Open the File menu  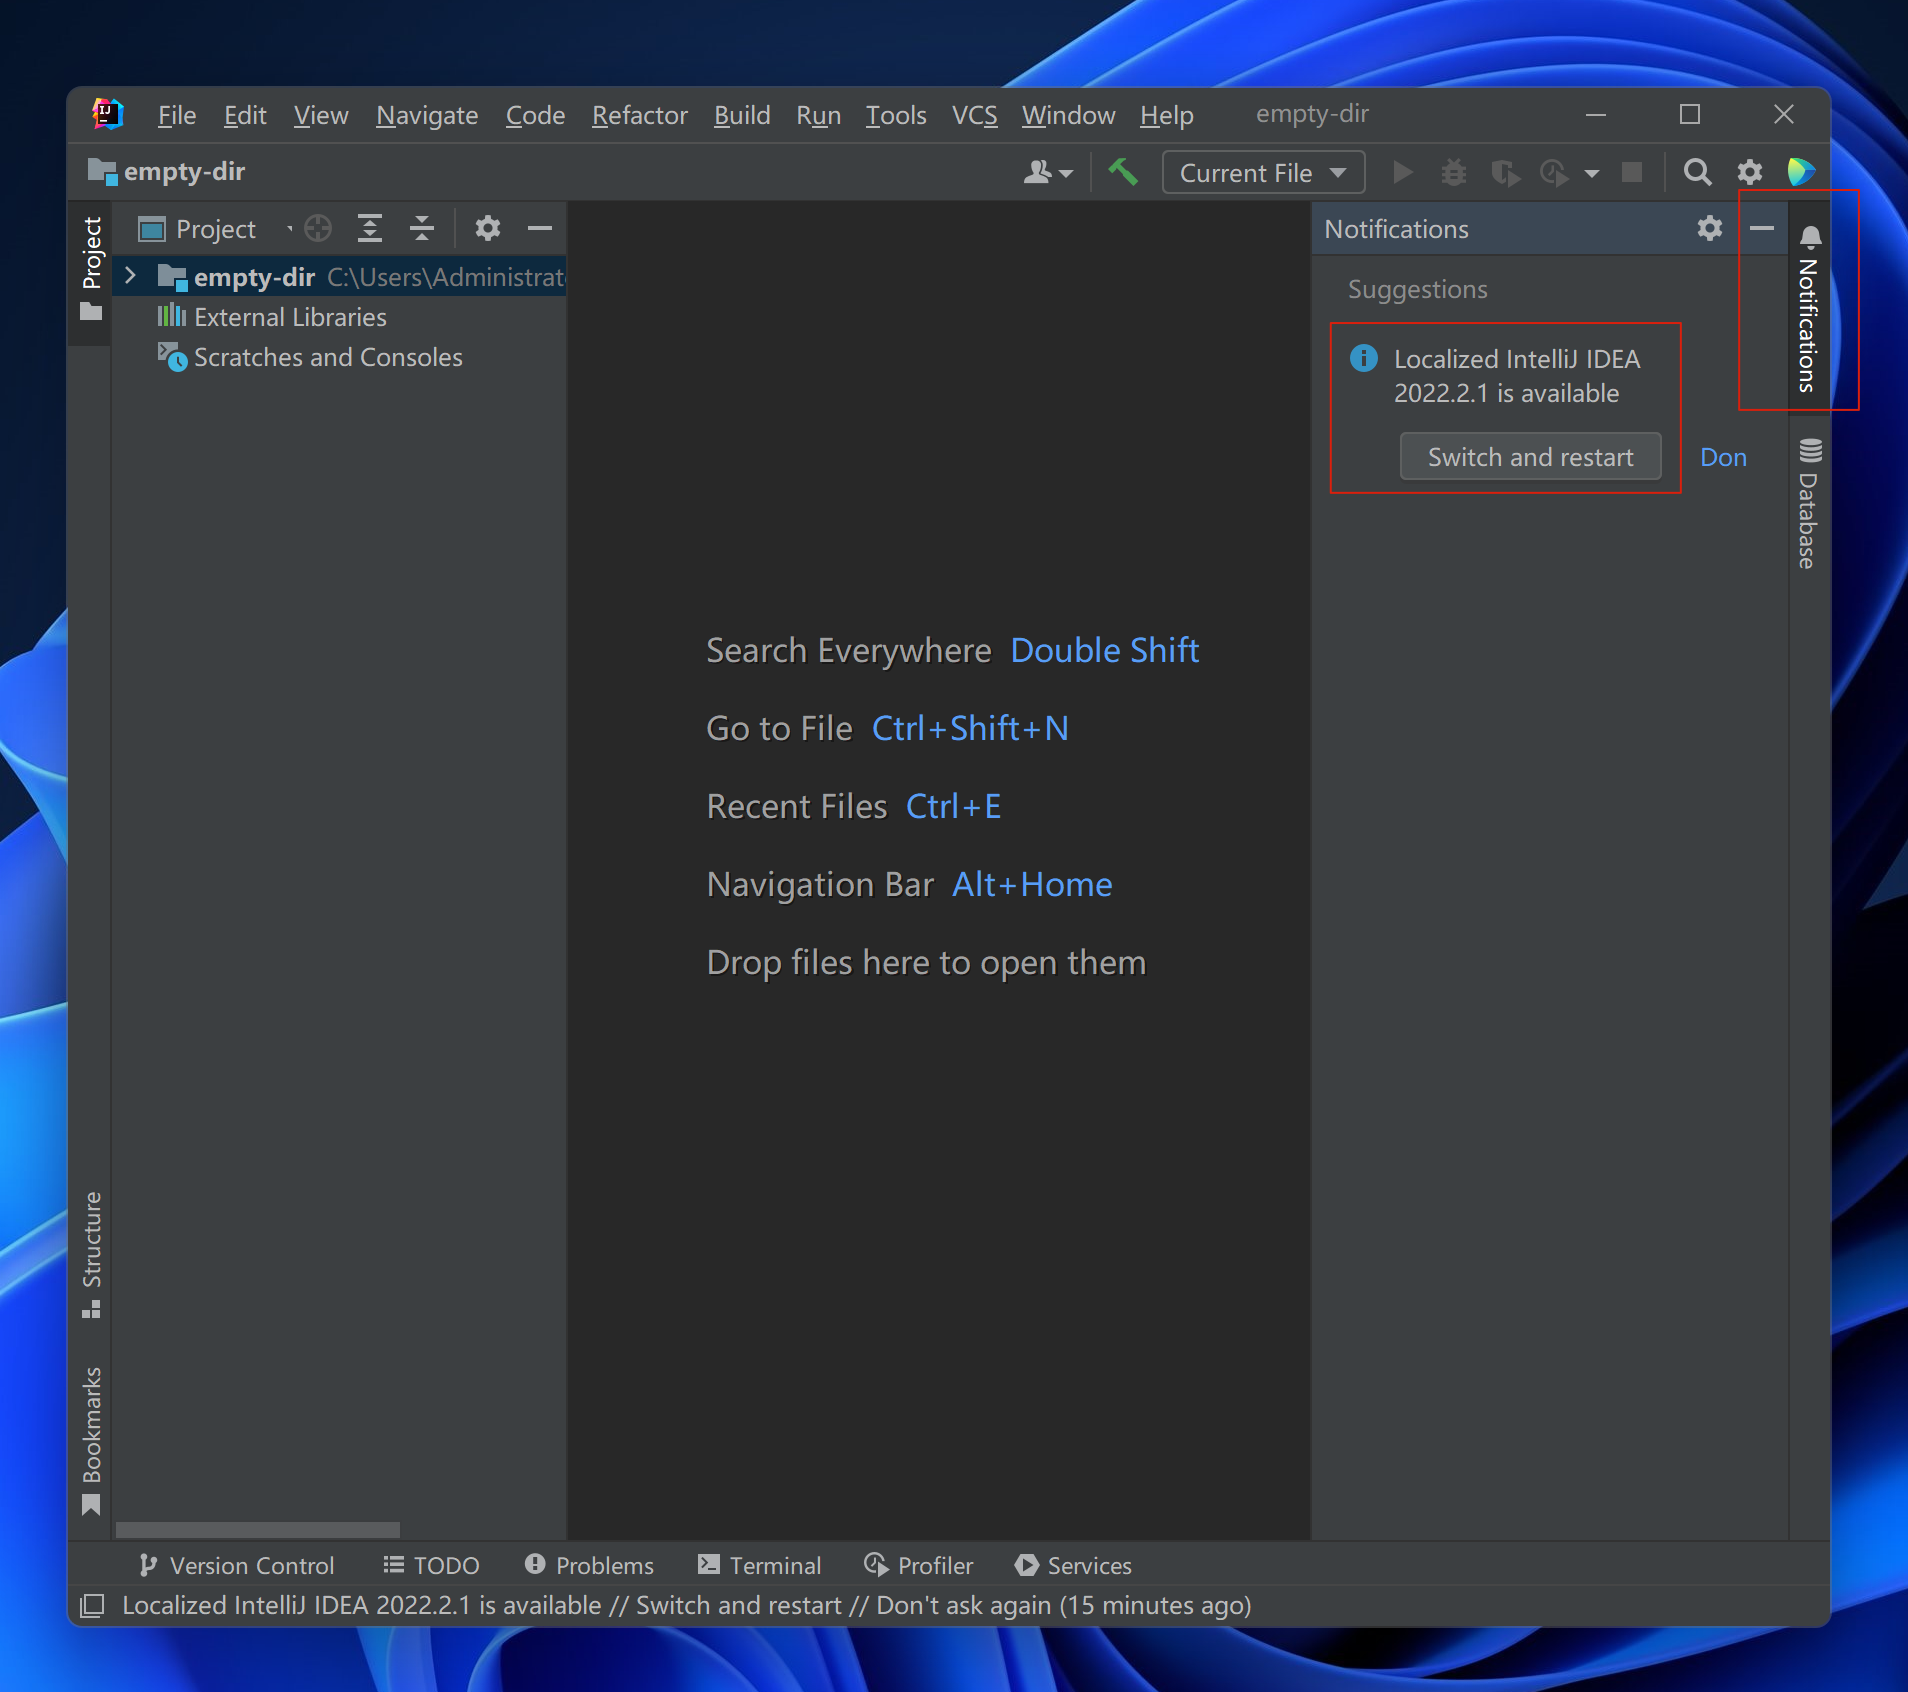click(177, 115)
